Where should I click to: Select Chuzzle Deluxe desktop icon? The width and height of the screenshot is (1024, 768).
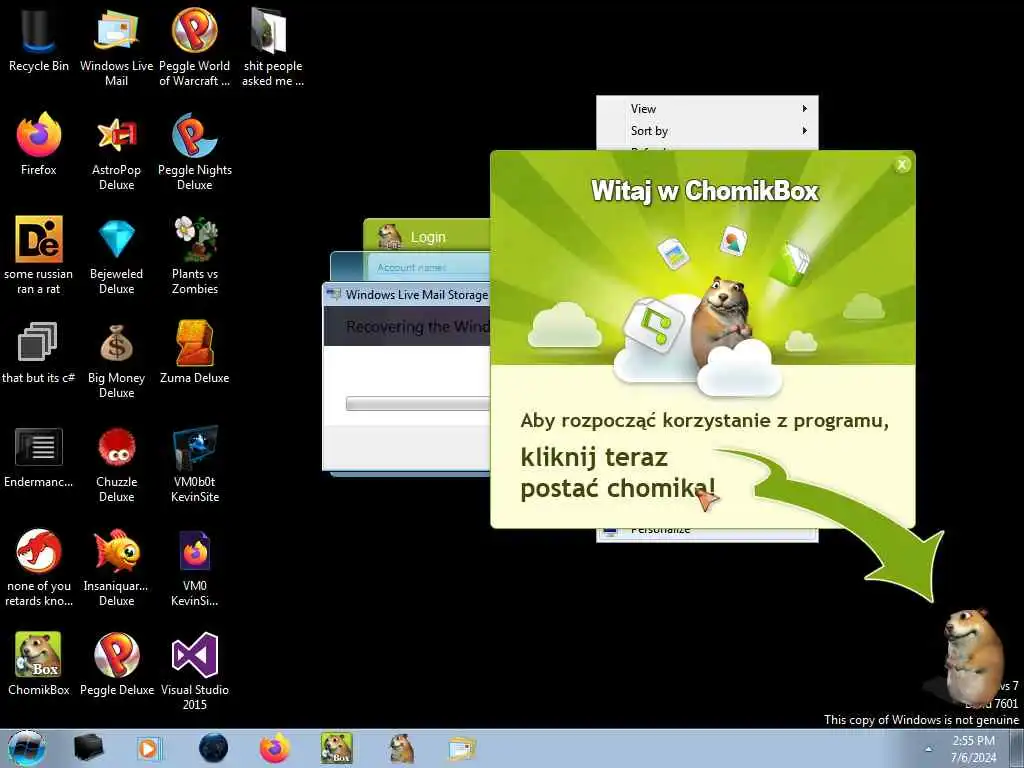116,464
